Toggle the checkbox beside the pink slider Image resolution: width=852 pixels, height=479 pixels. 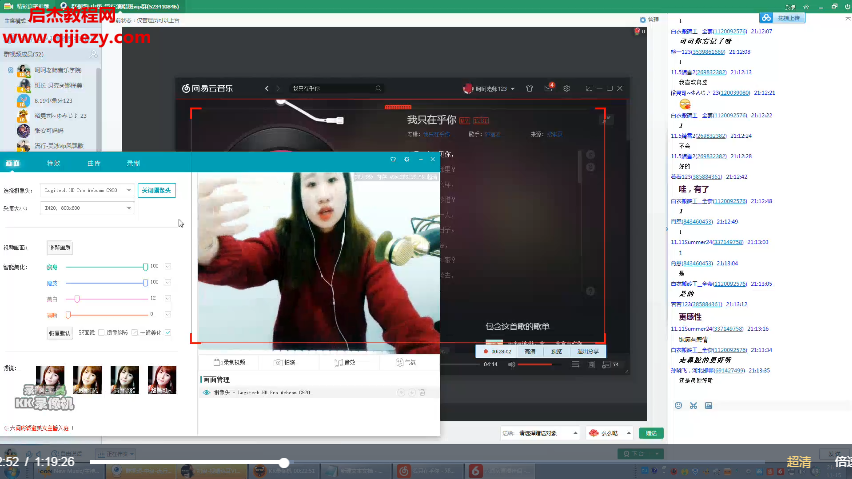[x=168, y=298]
